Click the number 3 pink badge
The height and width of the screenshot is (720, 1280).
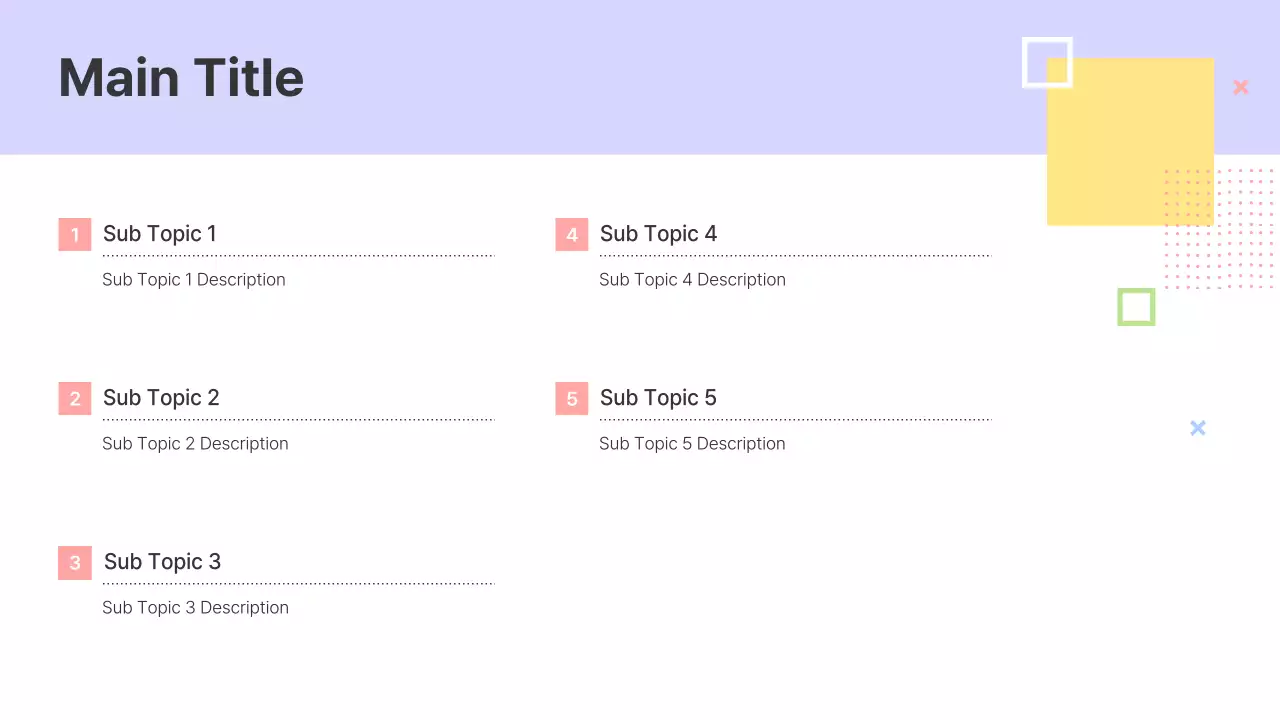pyautogui.click(x=75, y=563)
